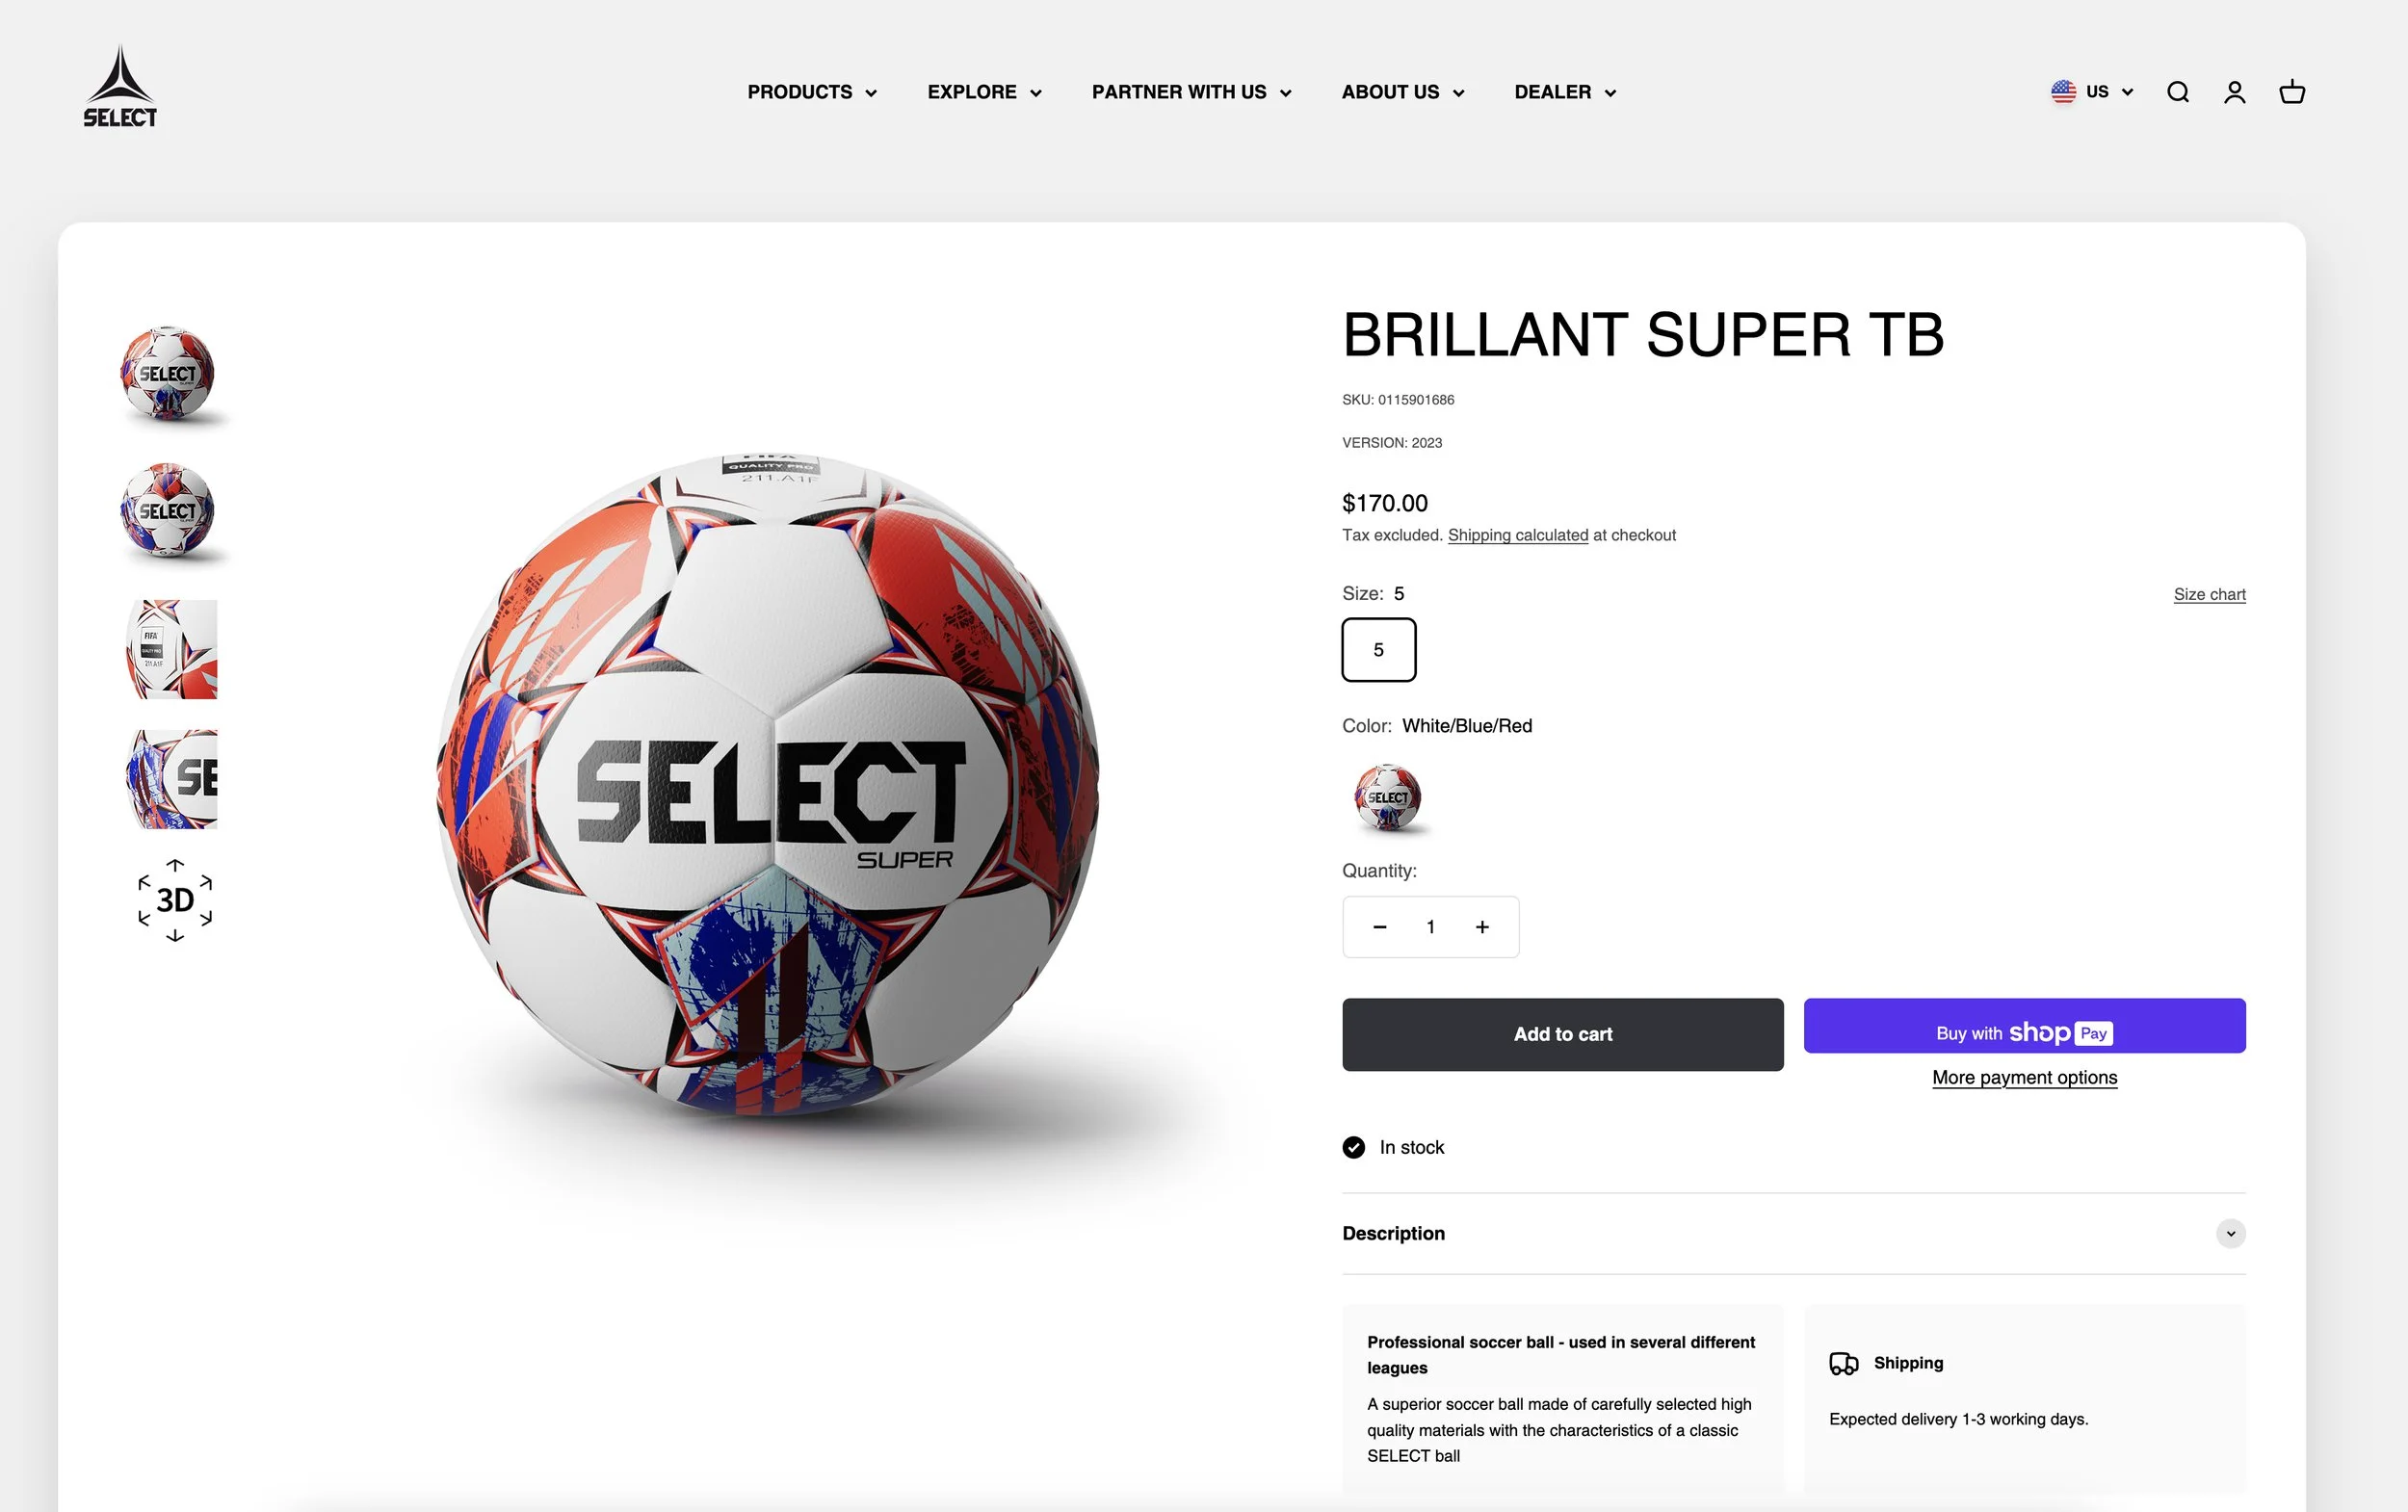
Task: Add the ball to cart
Action: pos(1563,1034)
